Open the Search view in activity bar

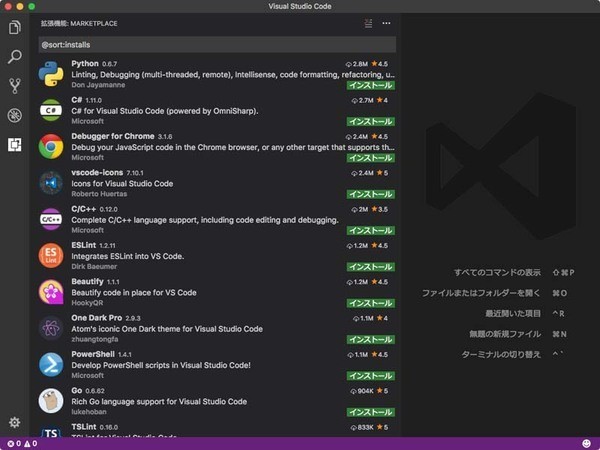pos(15,57)
